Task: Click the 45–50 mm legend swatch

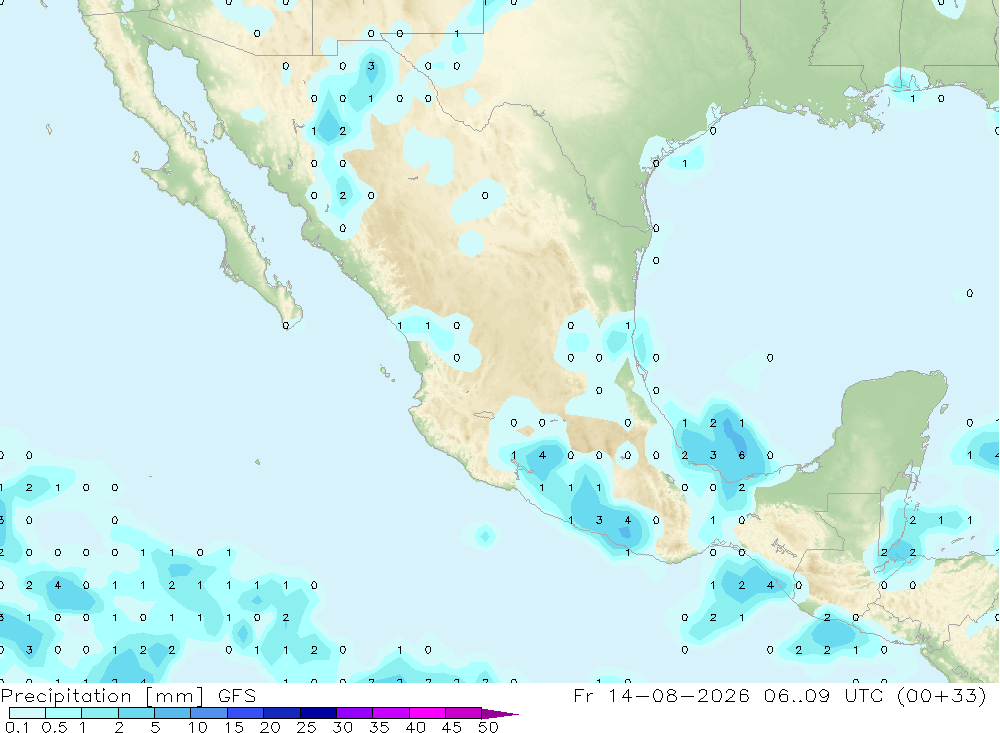Action: point(464,713)
